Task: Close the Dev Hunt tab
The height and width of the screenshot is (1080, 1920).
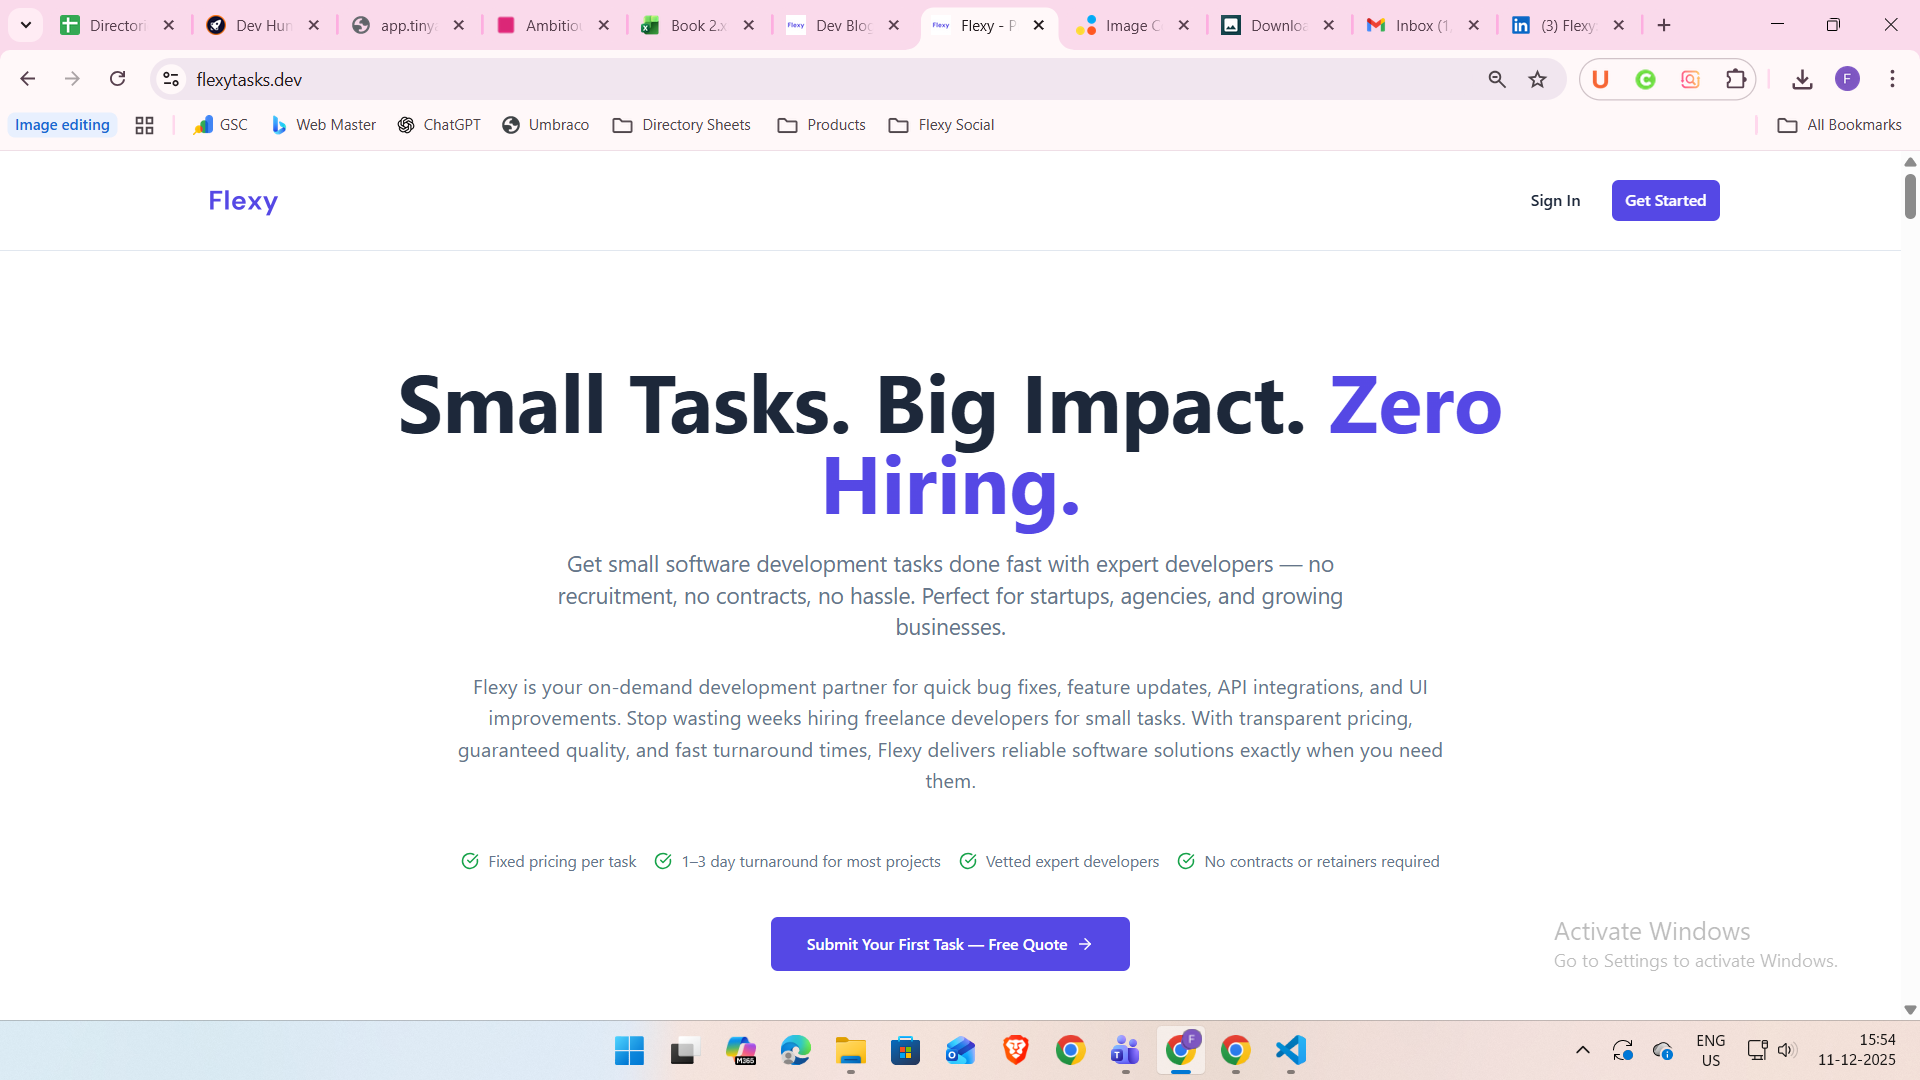Action: pos(314,25)
